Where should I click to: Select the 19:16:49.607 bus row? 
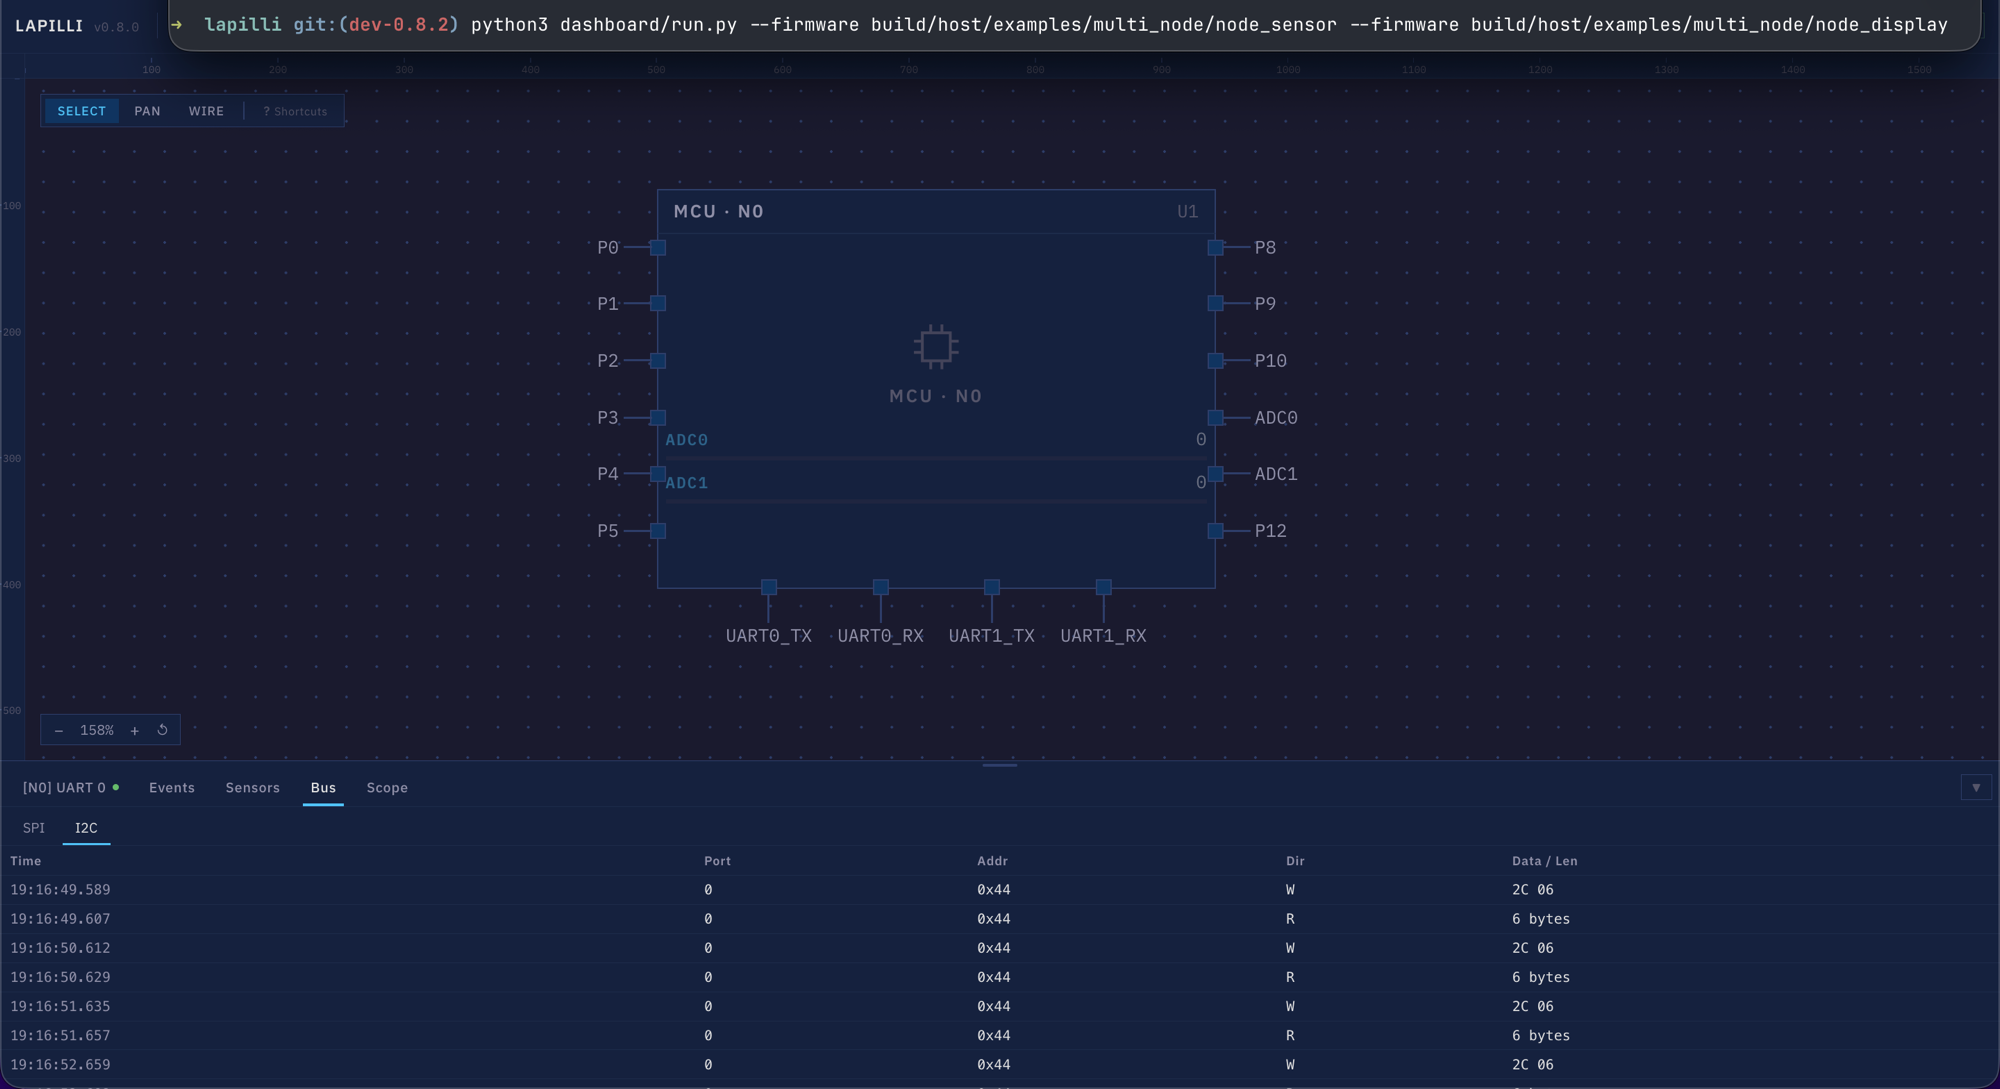point(1000,919)
